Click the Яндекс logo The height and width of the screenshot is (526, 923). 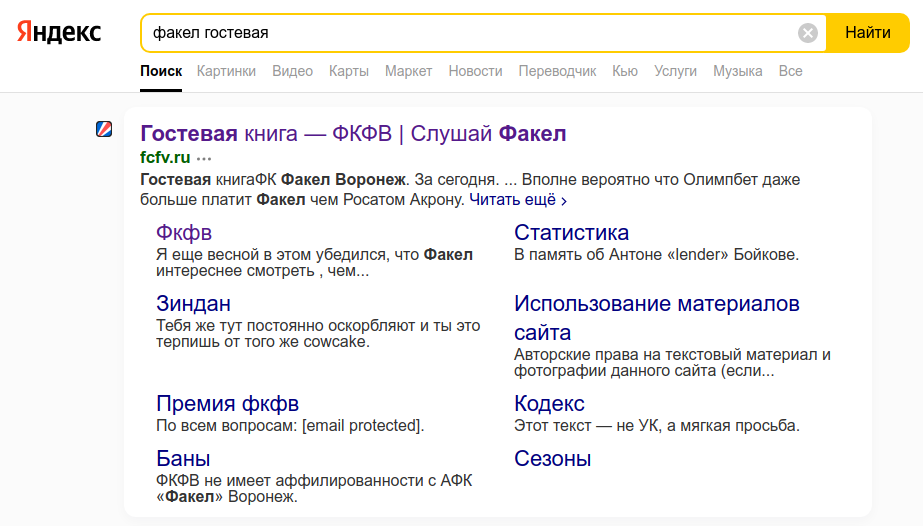pos(59,32)
